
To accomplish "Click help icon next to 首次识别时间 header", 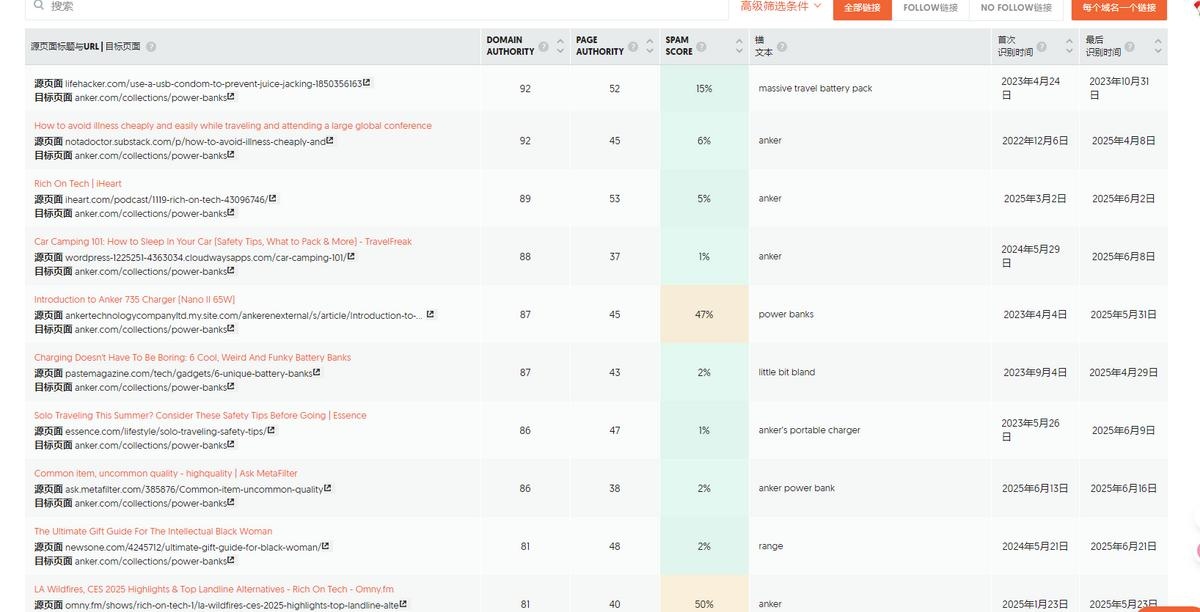I will pos(1041,46).
